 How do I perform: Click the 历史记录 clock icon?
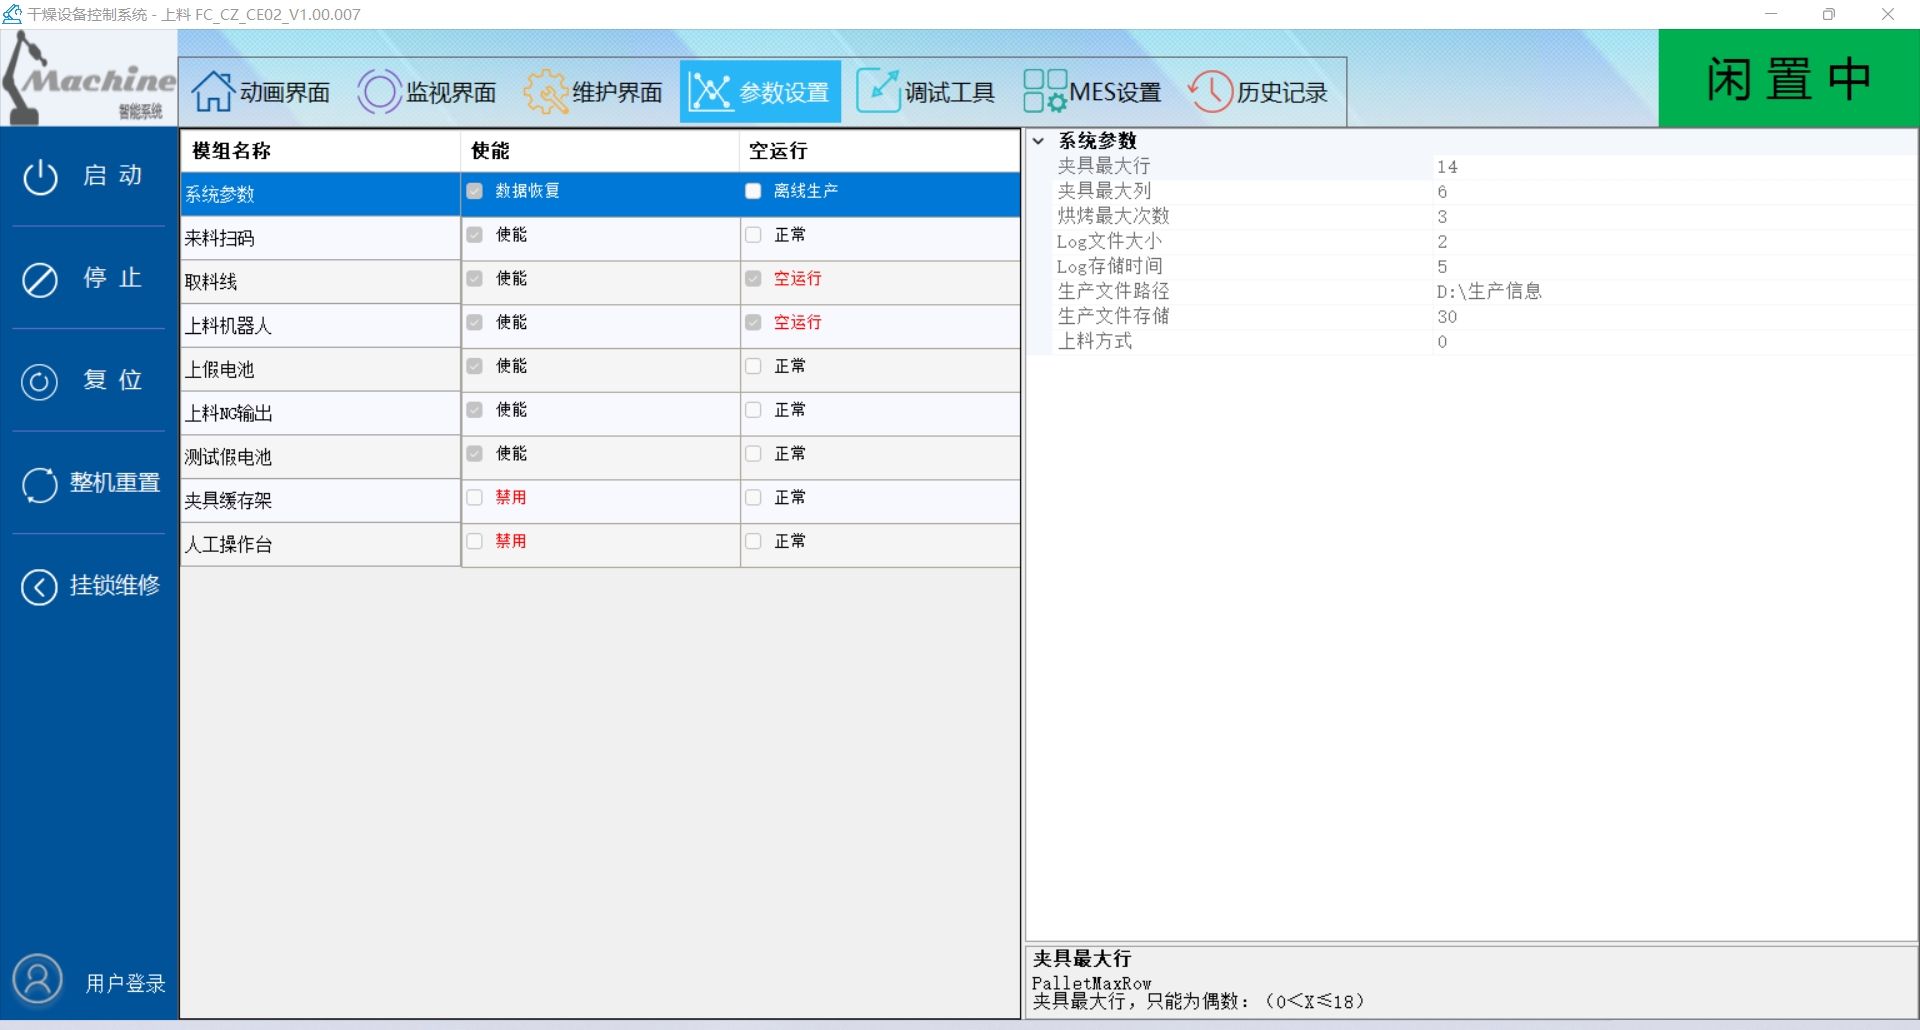[x=1210, y=92]
